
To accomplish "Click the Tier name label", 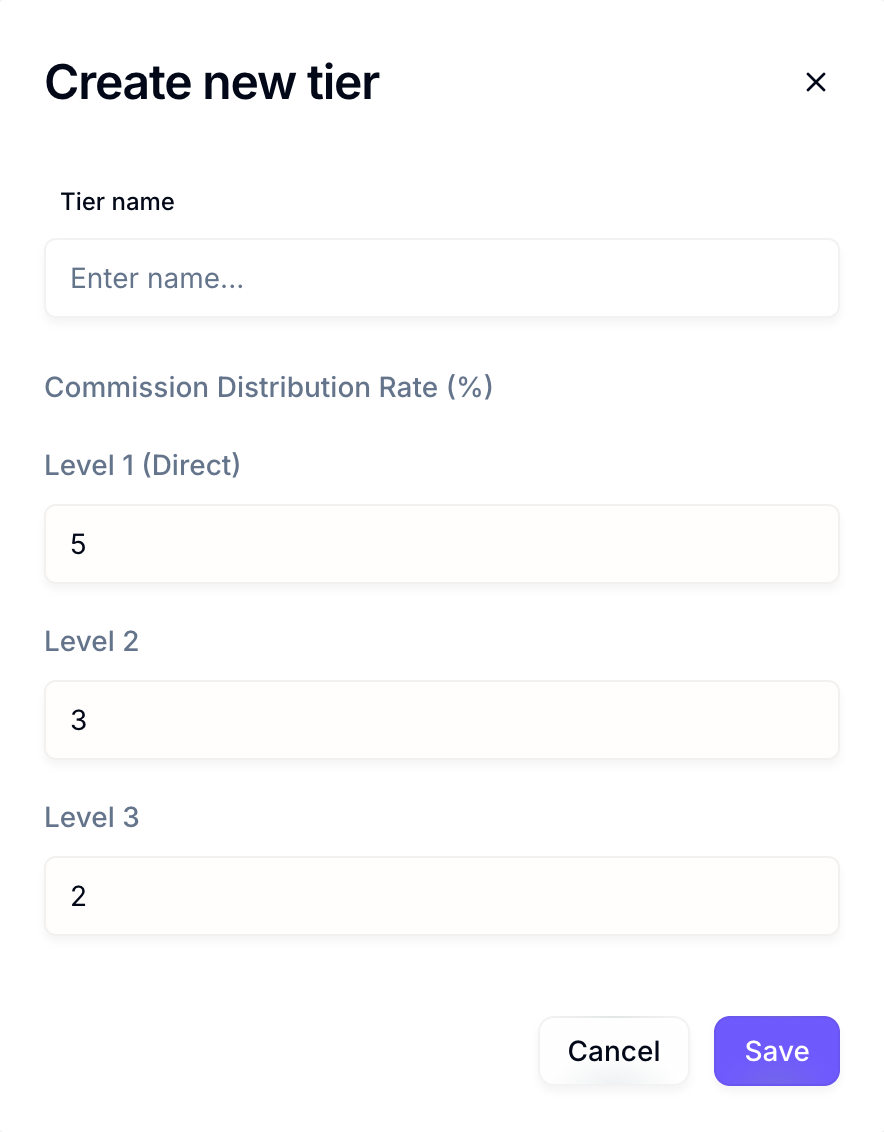I will point(117,201).
